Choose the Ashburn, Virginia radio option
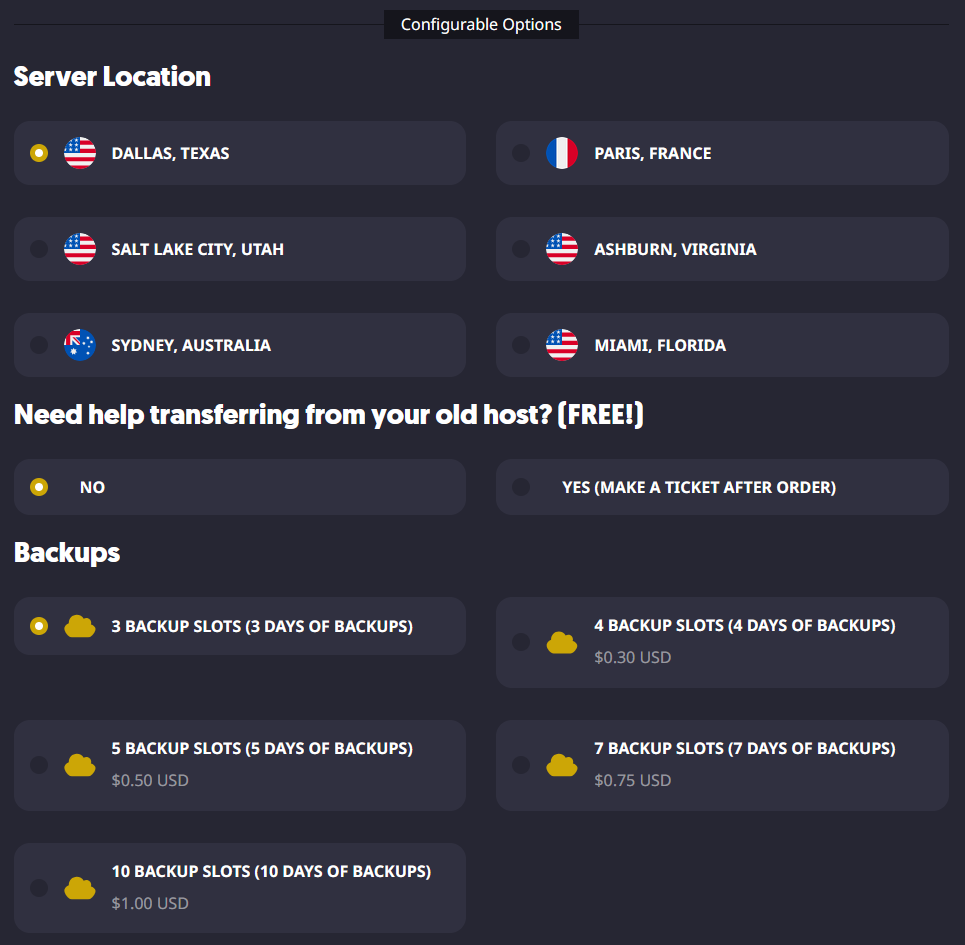 [521, 249]
